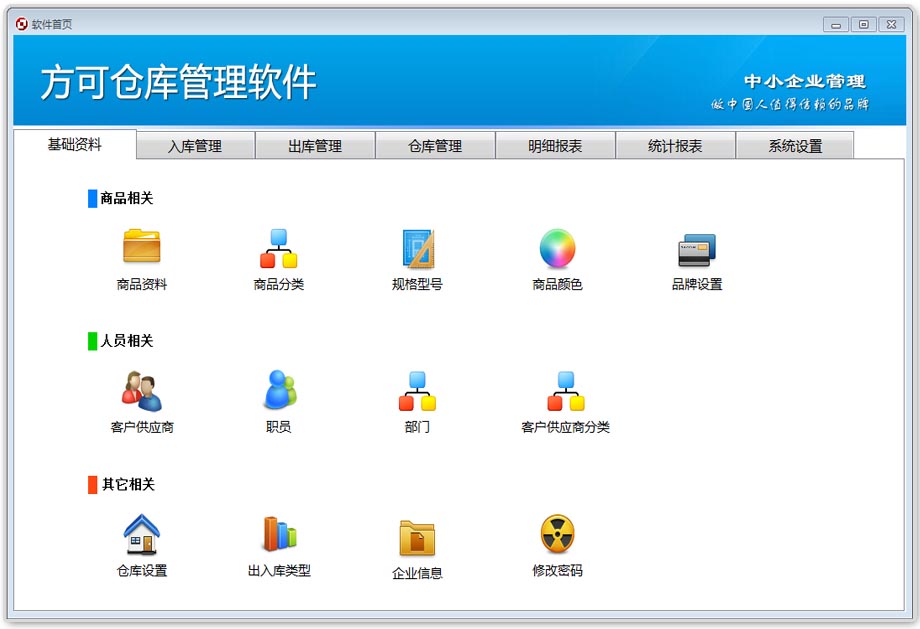Screen dimensions: 920x629
Task: Minimize the 软件首页 window
Action: pos(836,25)
